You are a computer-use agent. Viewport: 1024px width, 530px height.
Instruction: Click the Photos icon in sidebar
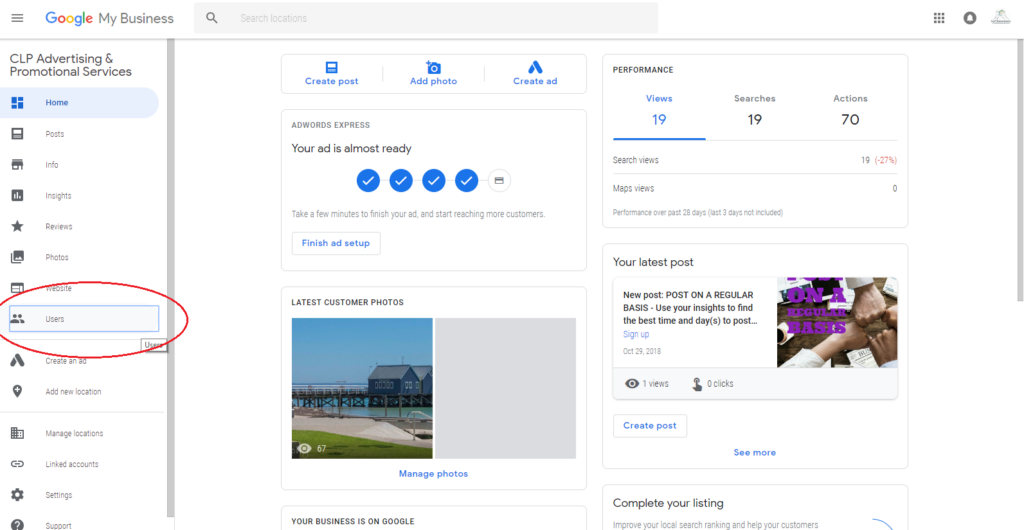(x=18, y=257)
